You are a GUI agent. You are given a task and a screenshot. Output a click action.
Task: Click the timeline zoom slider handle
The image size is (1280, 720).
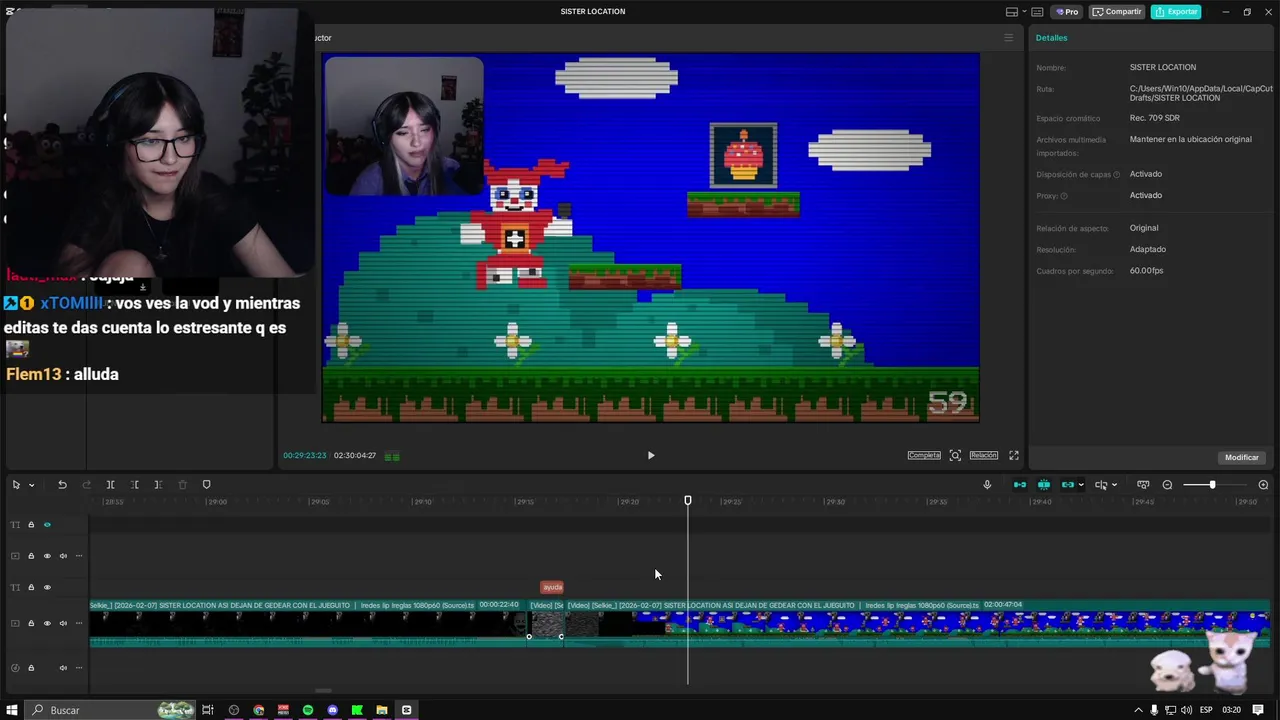[x=1212, y=485]
